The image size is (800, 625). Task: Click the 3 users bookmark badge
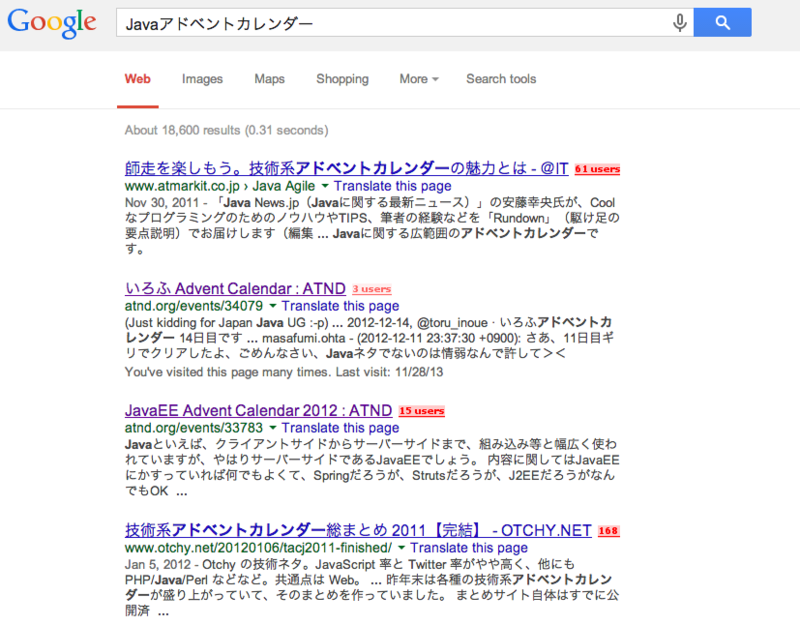click(x=371, y=289)
